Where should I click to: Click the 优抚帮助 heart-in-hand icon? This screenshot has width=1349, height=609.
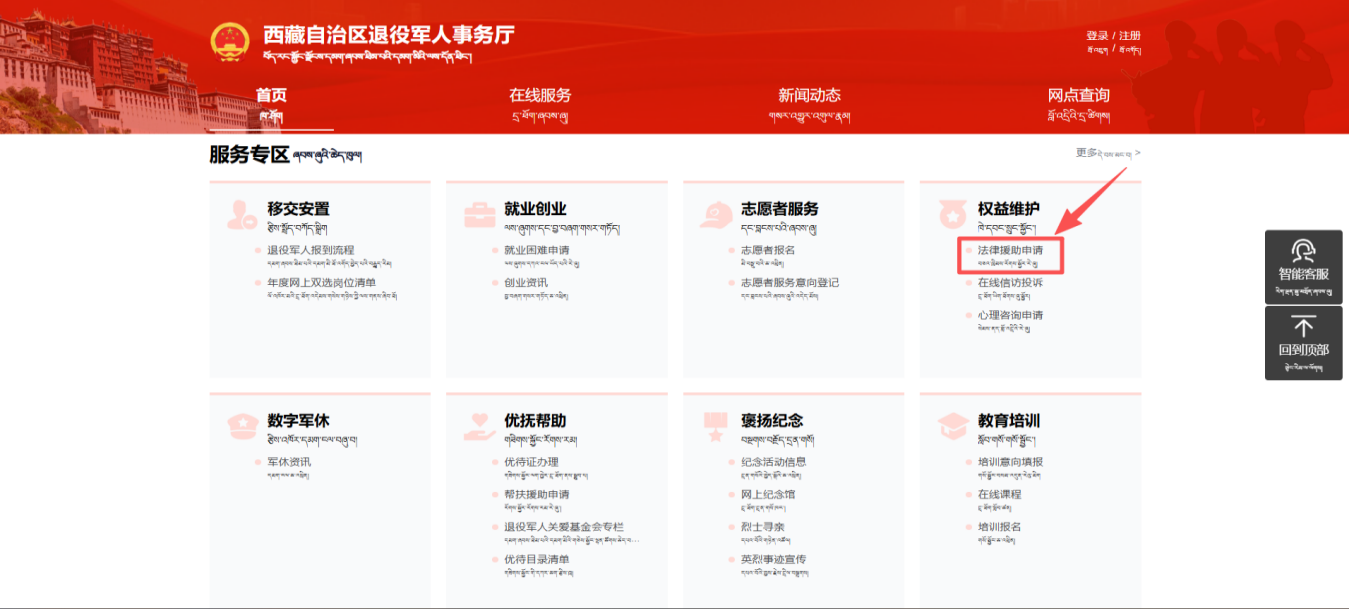[x=479, y=426]
